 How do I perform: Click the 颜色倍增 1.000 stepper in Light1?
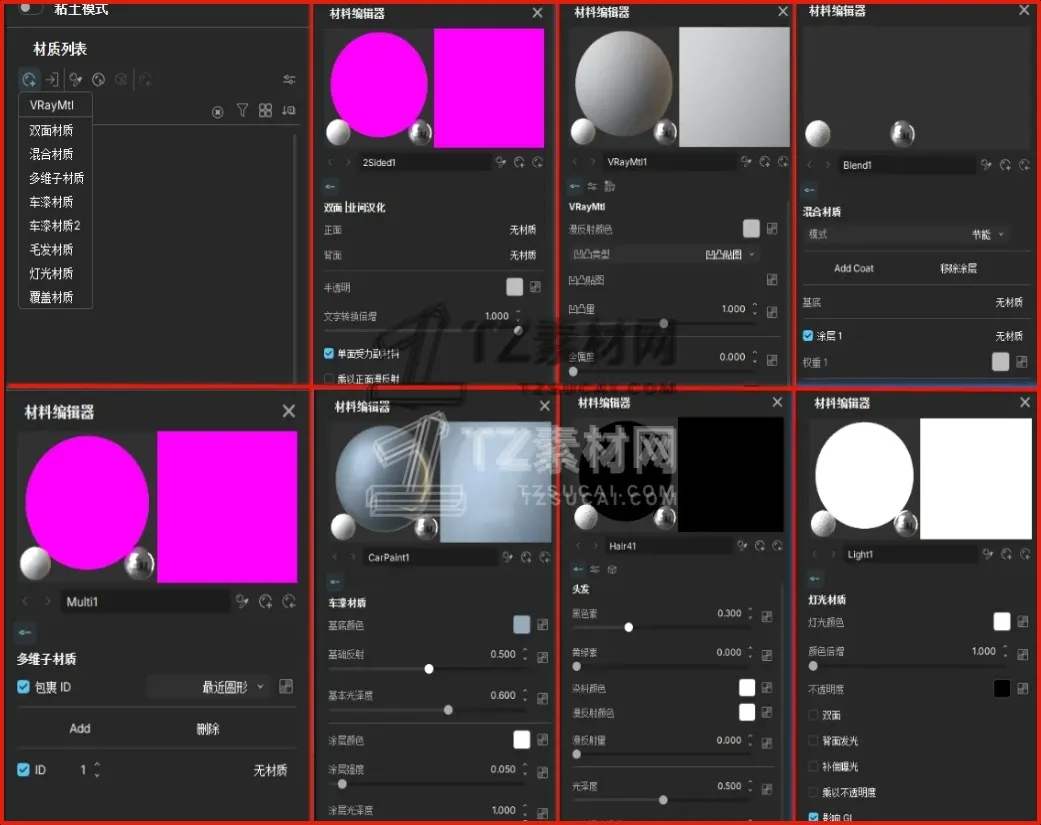click(x=1005, y=650)
